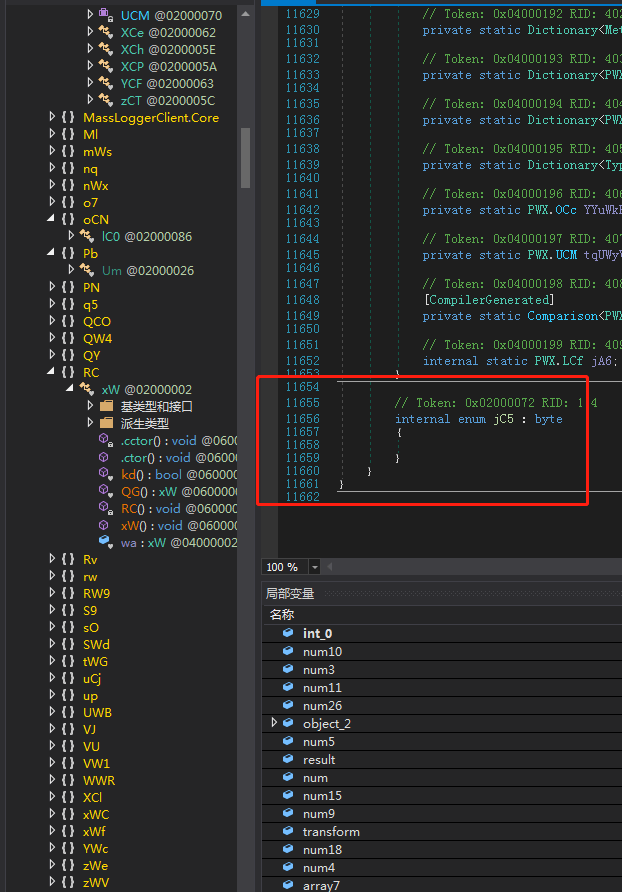Select the num15 local variable row
Image resolution: width=622 pixels, height=892 pixels.
pos(442,795)
